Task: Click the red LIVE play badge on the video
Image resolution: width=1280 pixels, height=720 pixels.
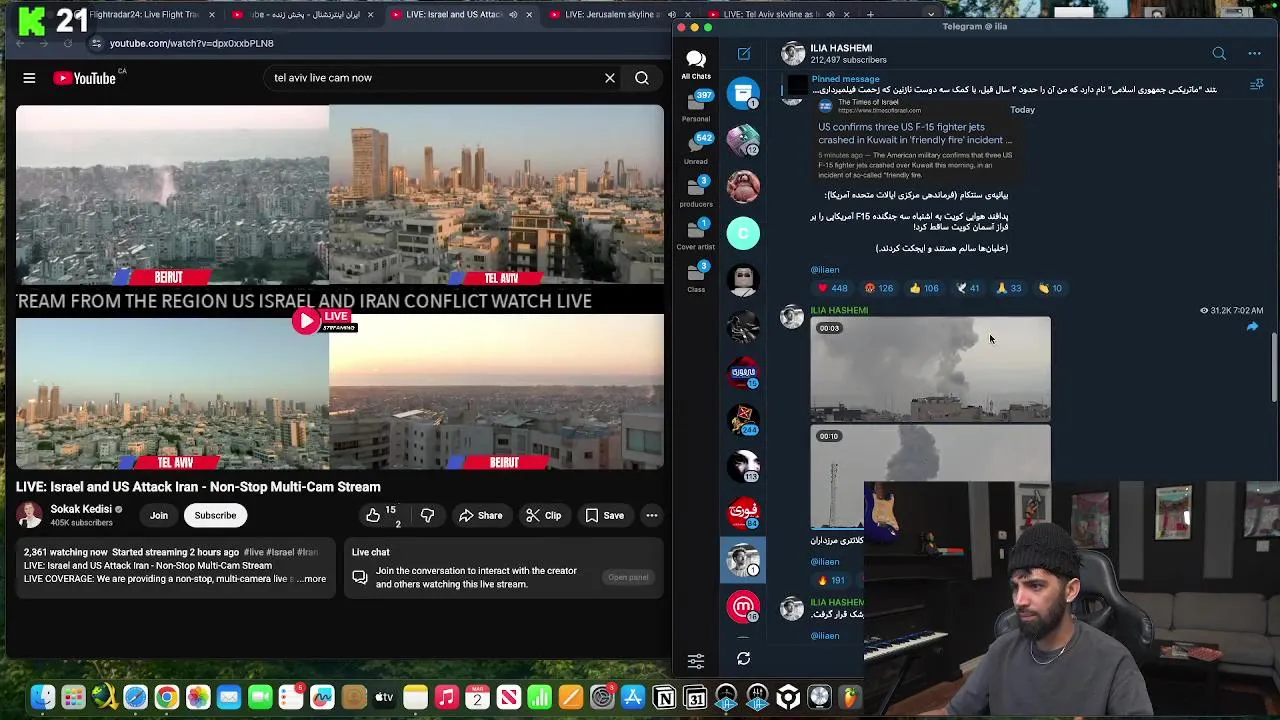Action: tap(324, 320)
